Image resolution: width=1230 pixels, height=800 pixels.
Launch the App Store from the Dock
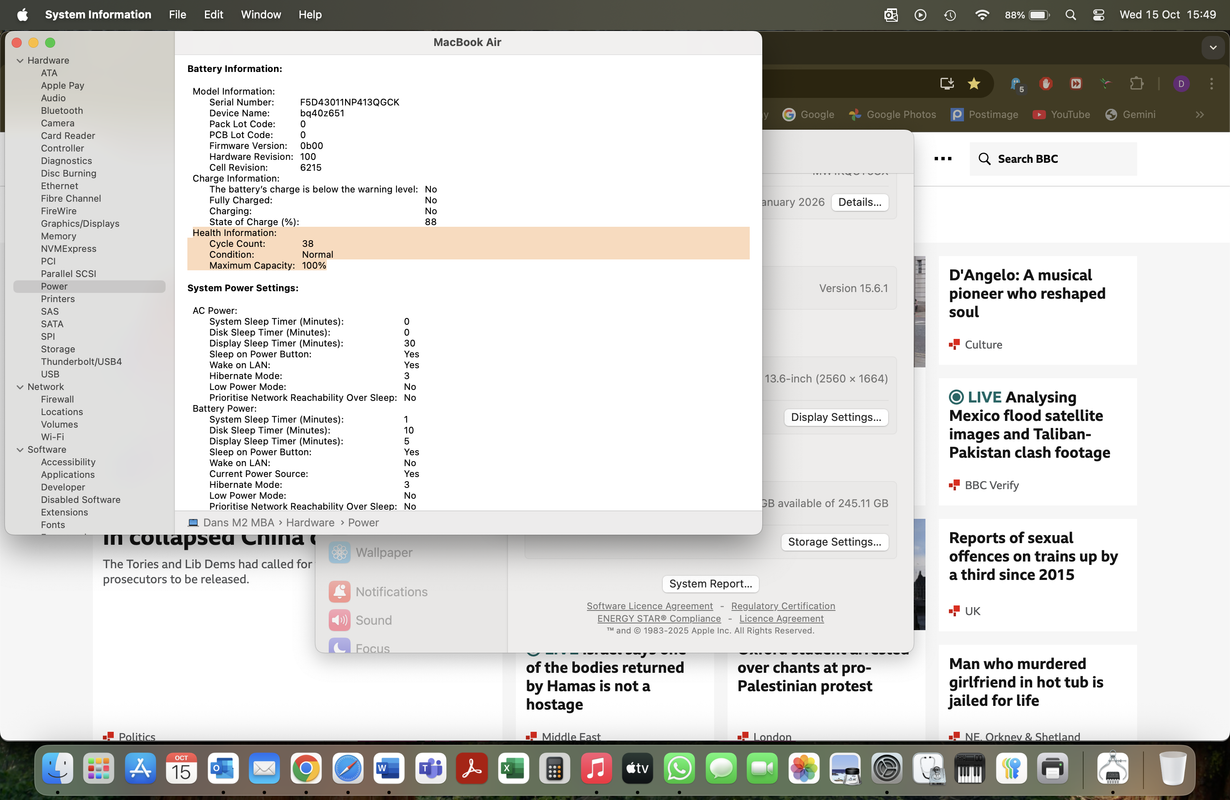[x=140, y=768]
